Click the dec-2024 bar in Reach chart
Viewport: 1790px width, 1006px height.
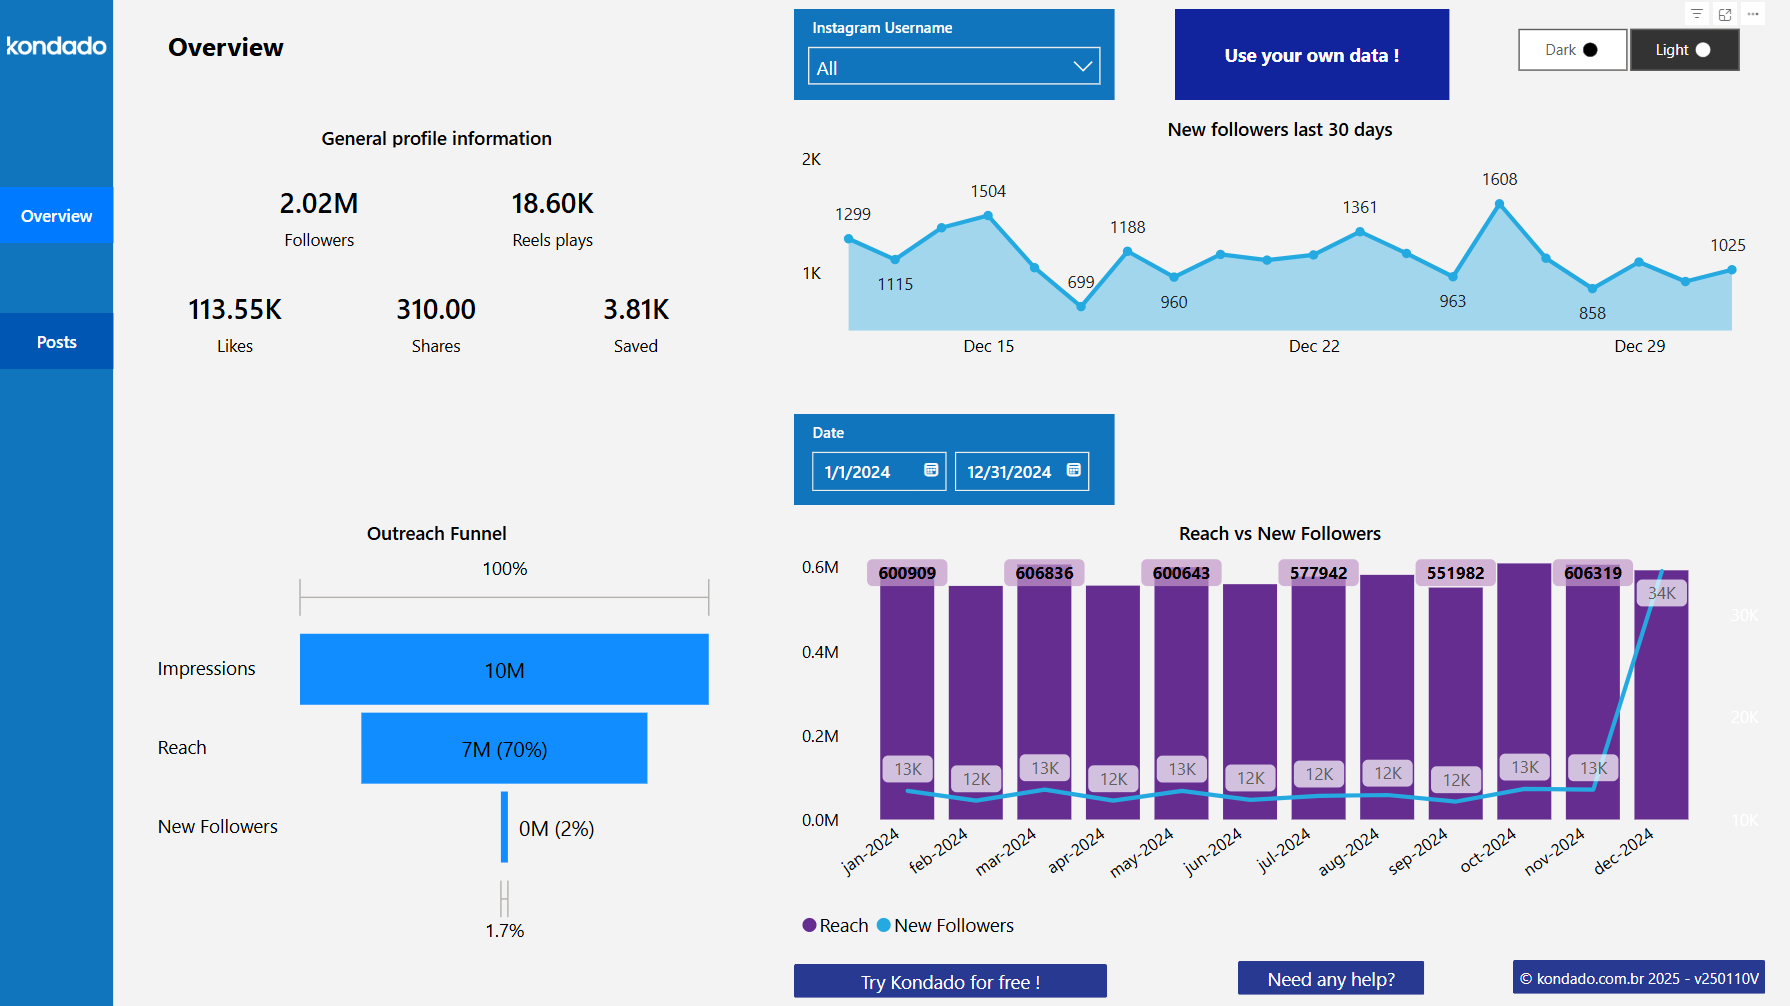click(x=1660, y=700)
